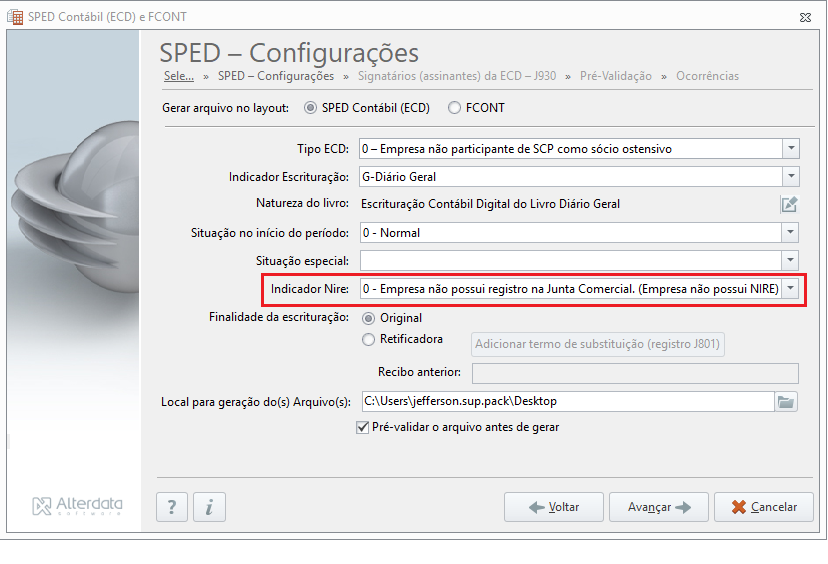Screen dimensions: 828x564
Task: Click the question mark help button
Action: pyautogui.click(x=172, y=507)
